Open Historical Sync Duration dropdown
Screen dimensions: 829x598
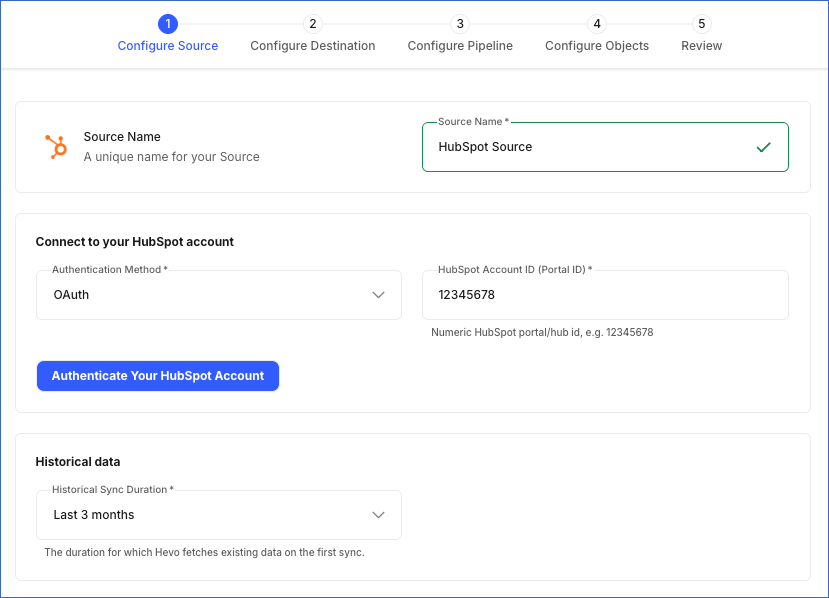pyautogui.click(x=219, y=515)
